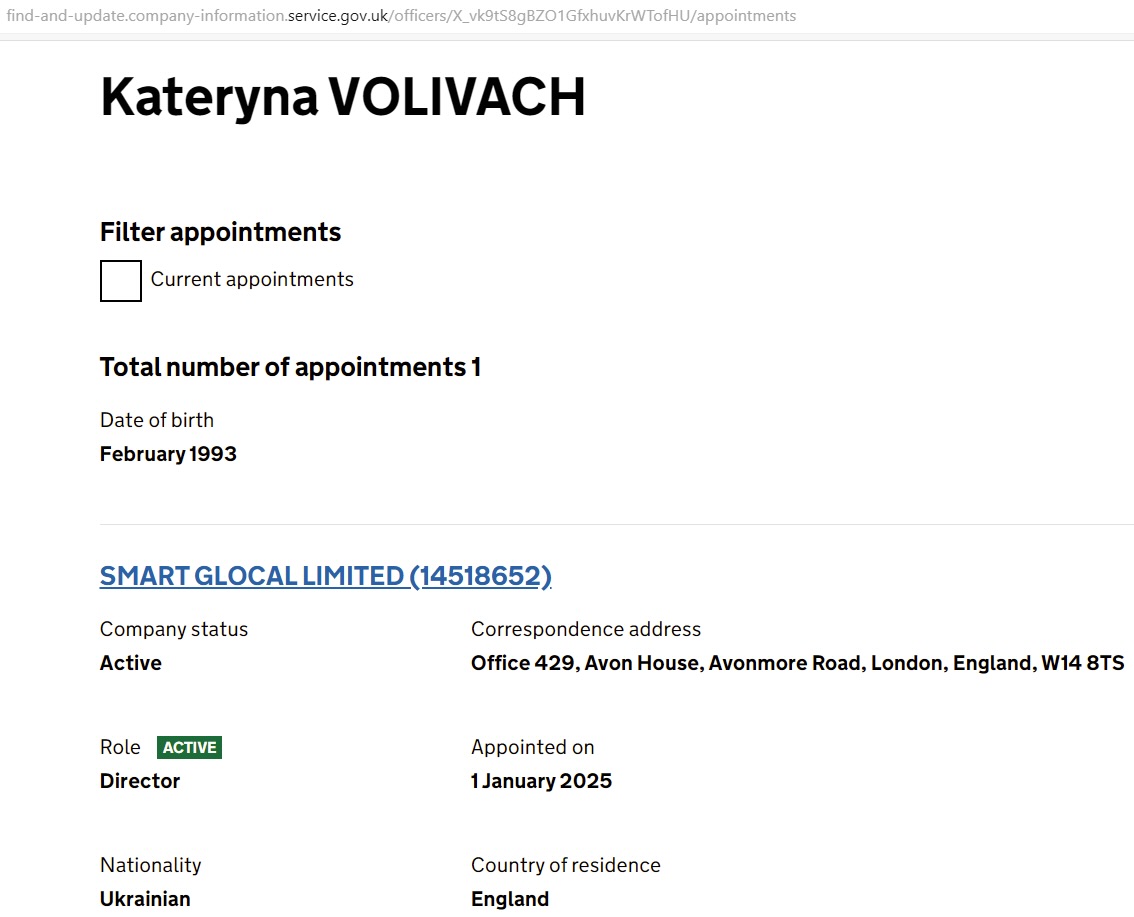Image resolution: width=1134 pixels, height=917 pixels.
Task: Click the 'February 1993' birth date value
Action: pyautogui.click(x=168, y=454)
